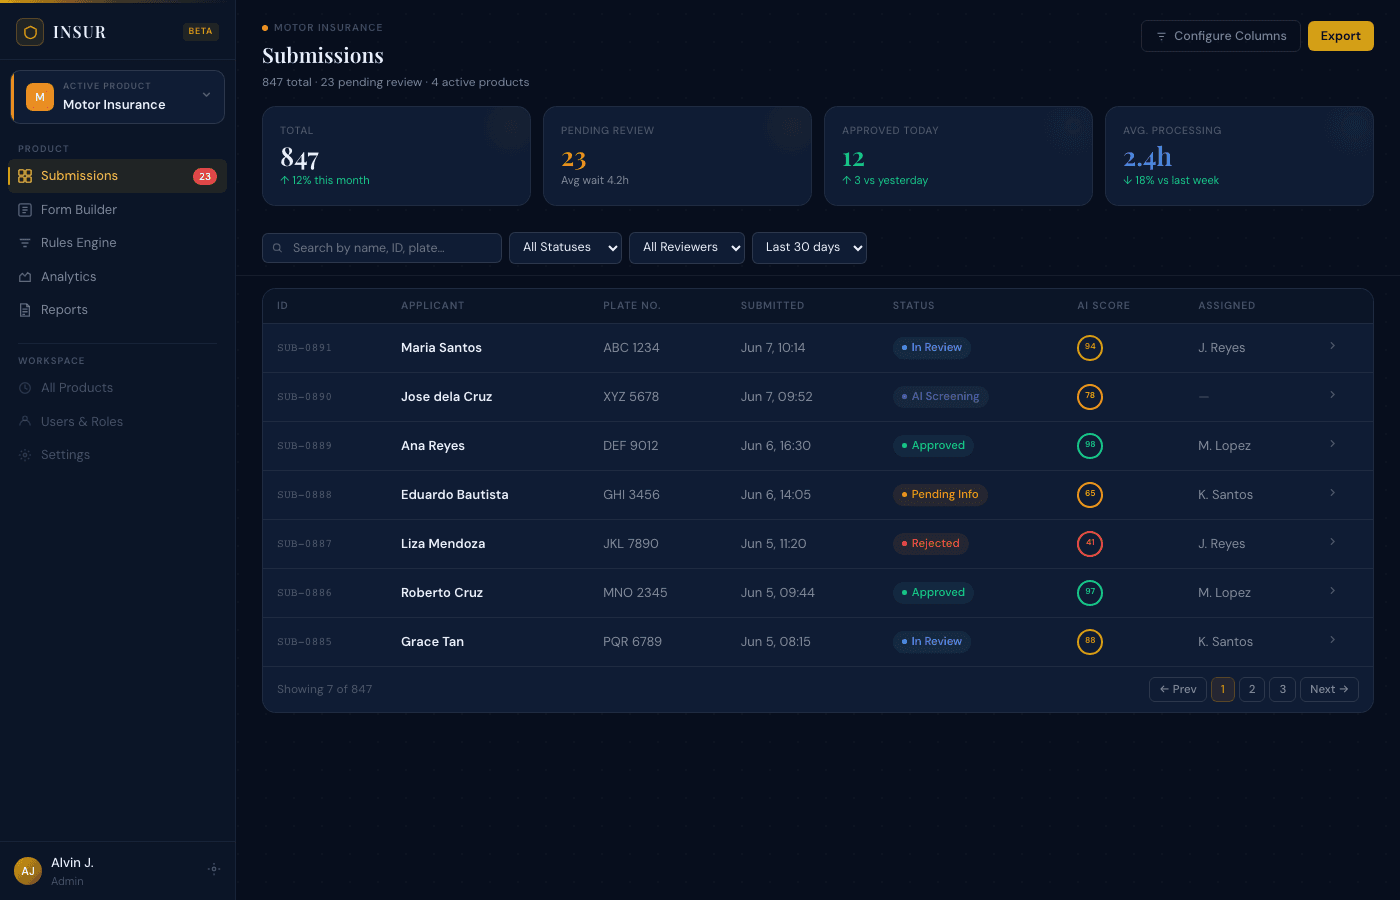Click the red 23 badge on Submissions
Viewport: 1400px width, 900px height.
pyautogui.click(x=205, y=176)
